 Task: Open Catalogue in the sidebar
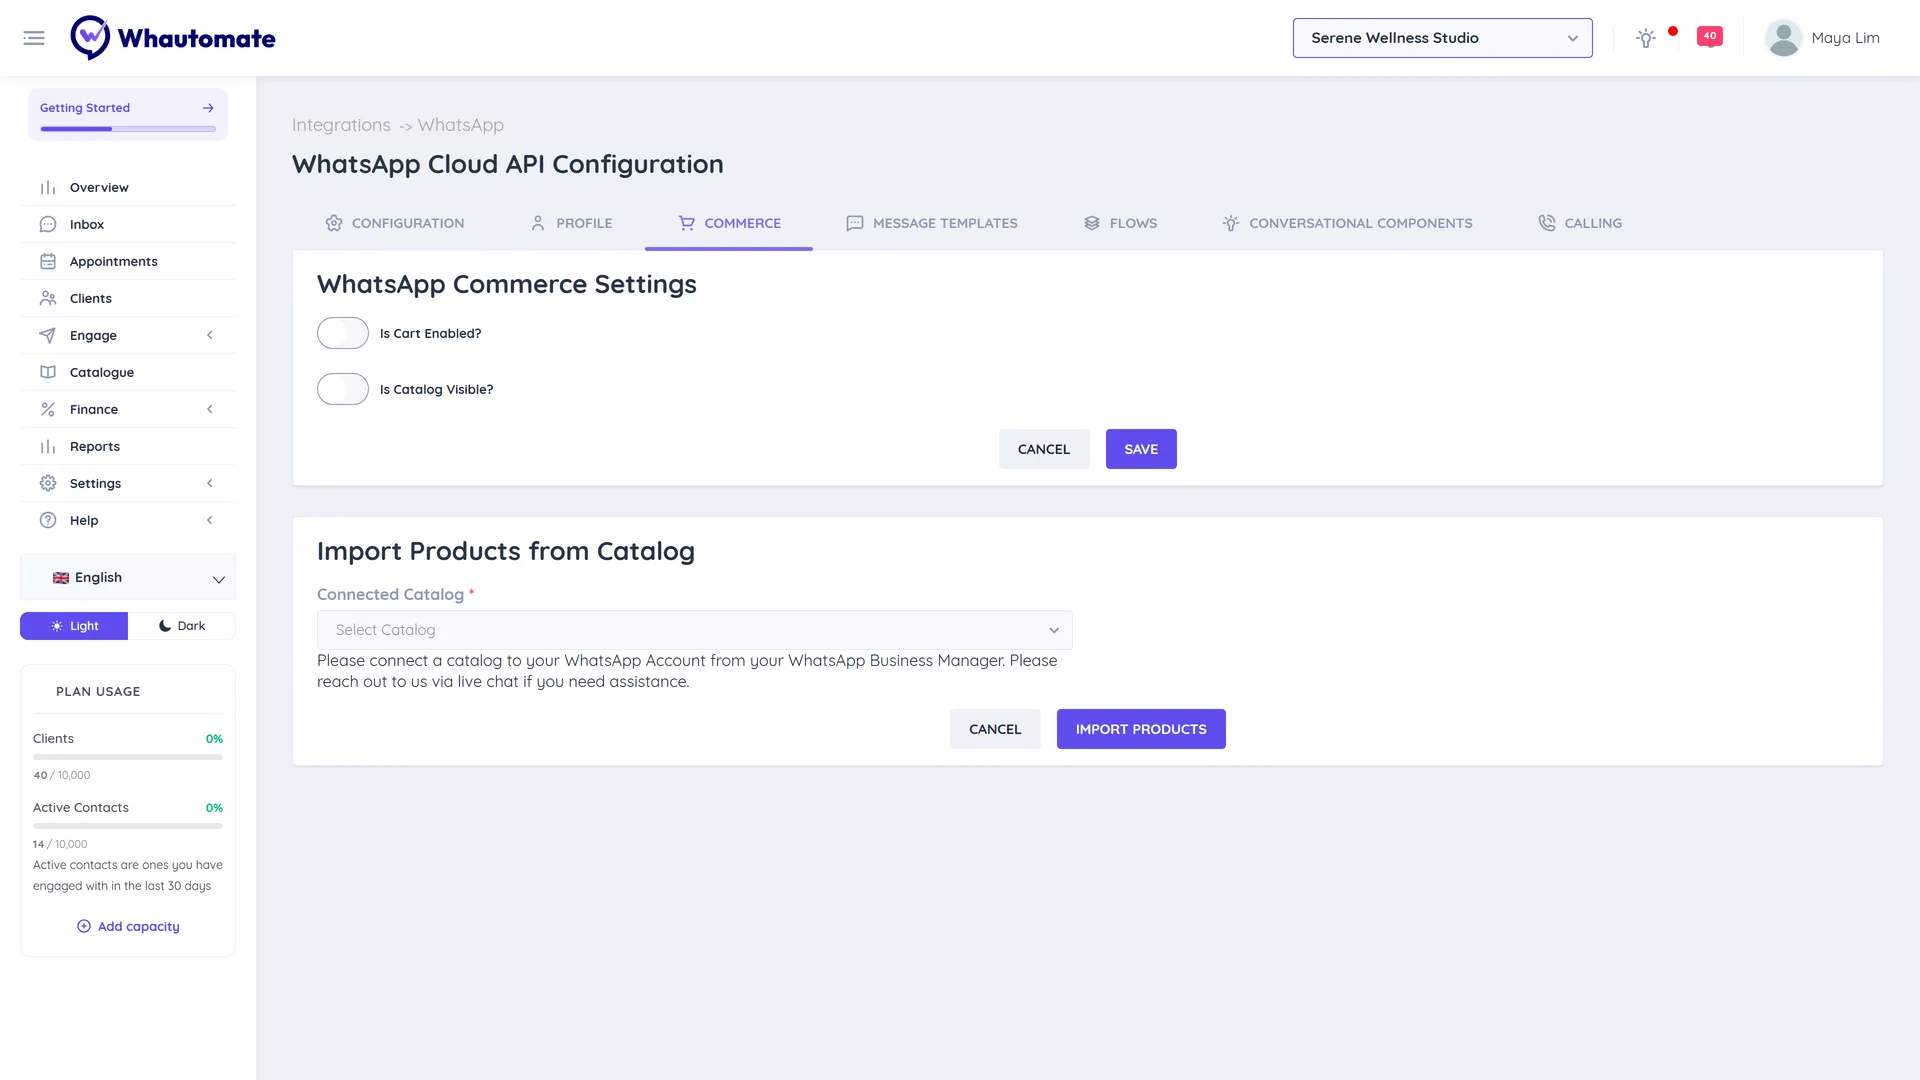(x=128, y=373)
